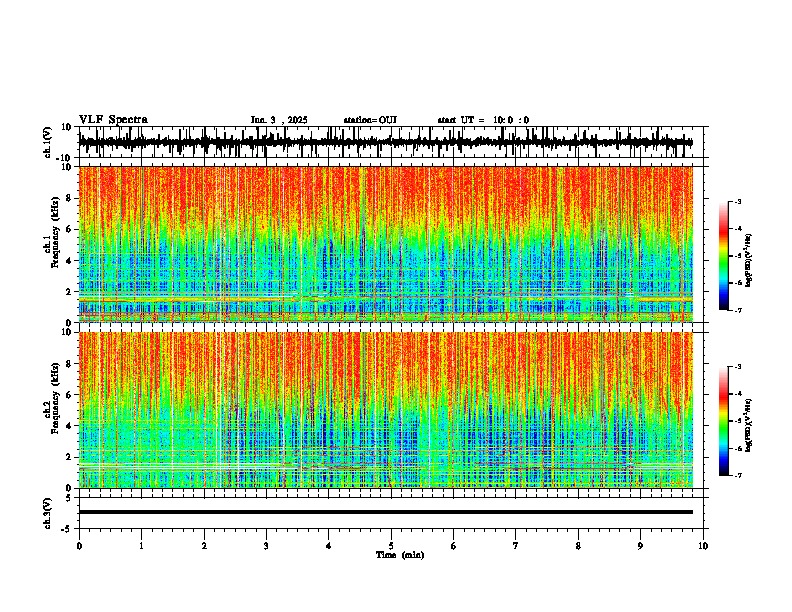Click the "-7" label on ch.1 color scale
The image size is (792, 612).
737,310
